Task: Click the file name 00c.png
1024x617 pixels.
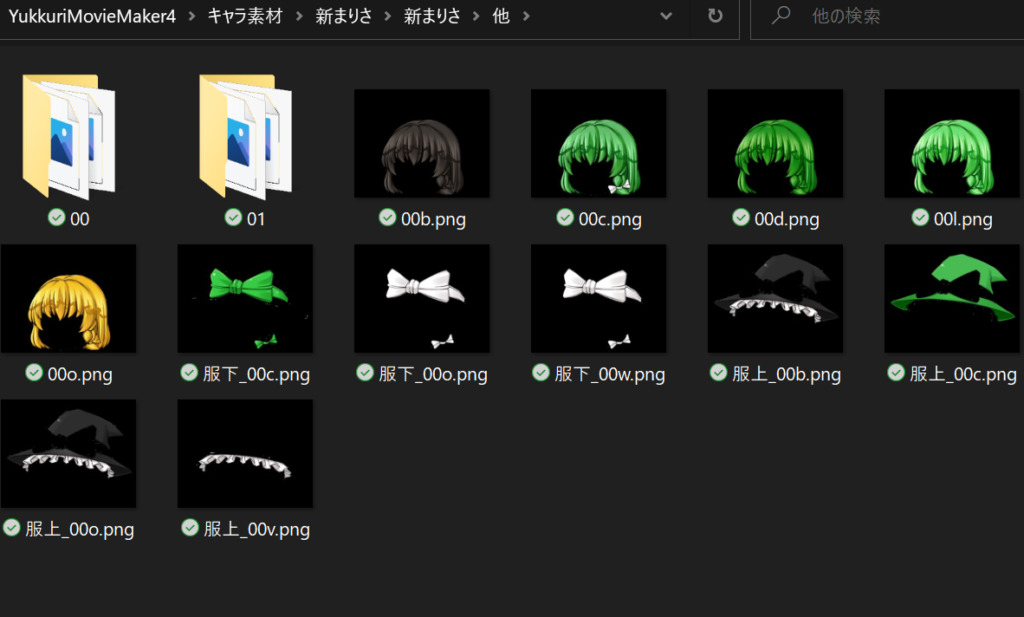Action: [610, 219]
